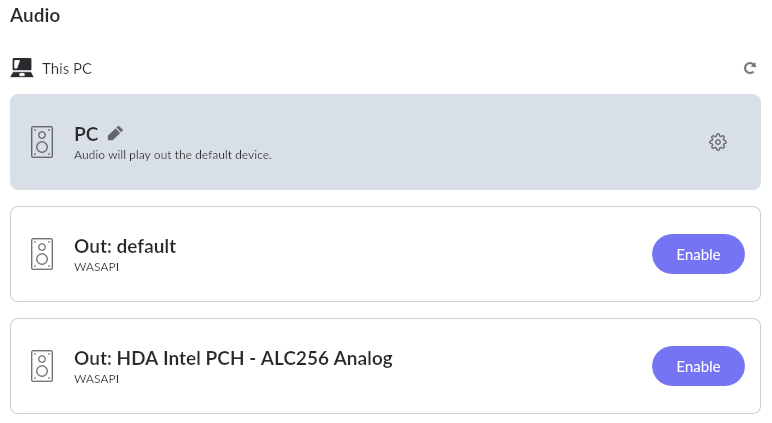Screen dimensions: 772x423
Task: Click the "Out: HDA Intel PCH - ALC256 Analog" title
Action: click(233, 358)
